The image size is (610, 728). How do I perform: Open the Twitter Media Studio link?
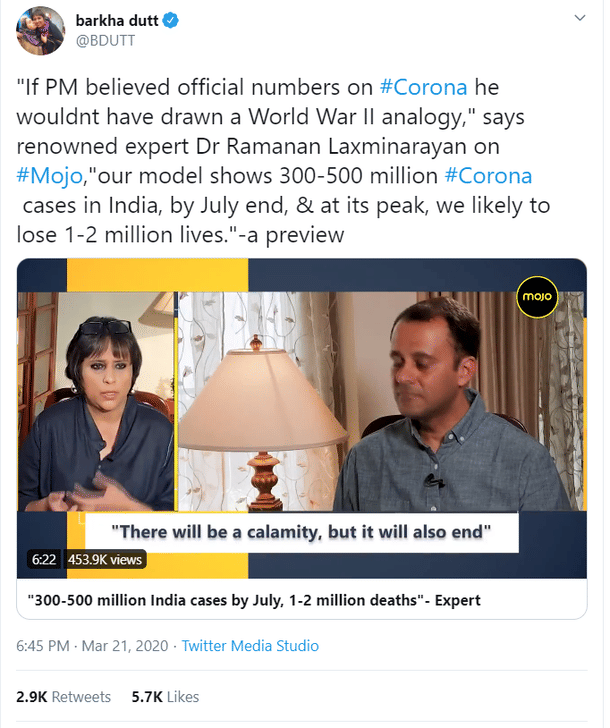coord(250,646)
